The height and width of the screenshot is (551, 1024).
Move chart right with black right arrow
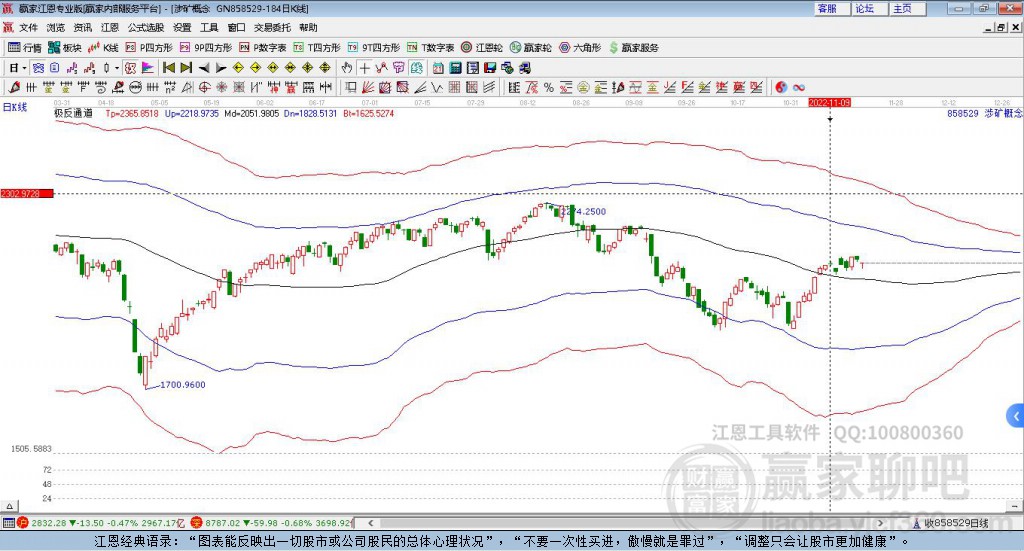tap(221, 68)
